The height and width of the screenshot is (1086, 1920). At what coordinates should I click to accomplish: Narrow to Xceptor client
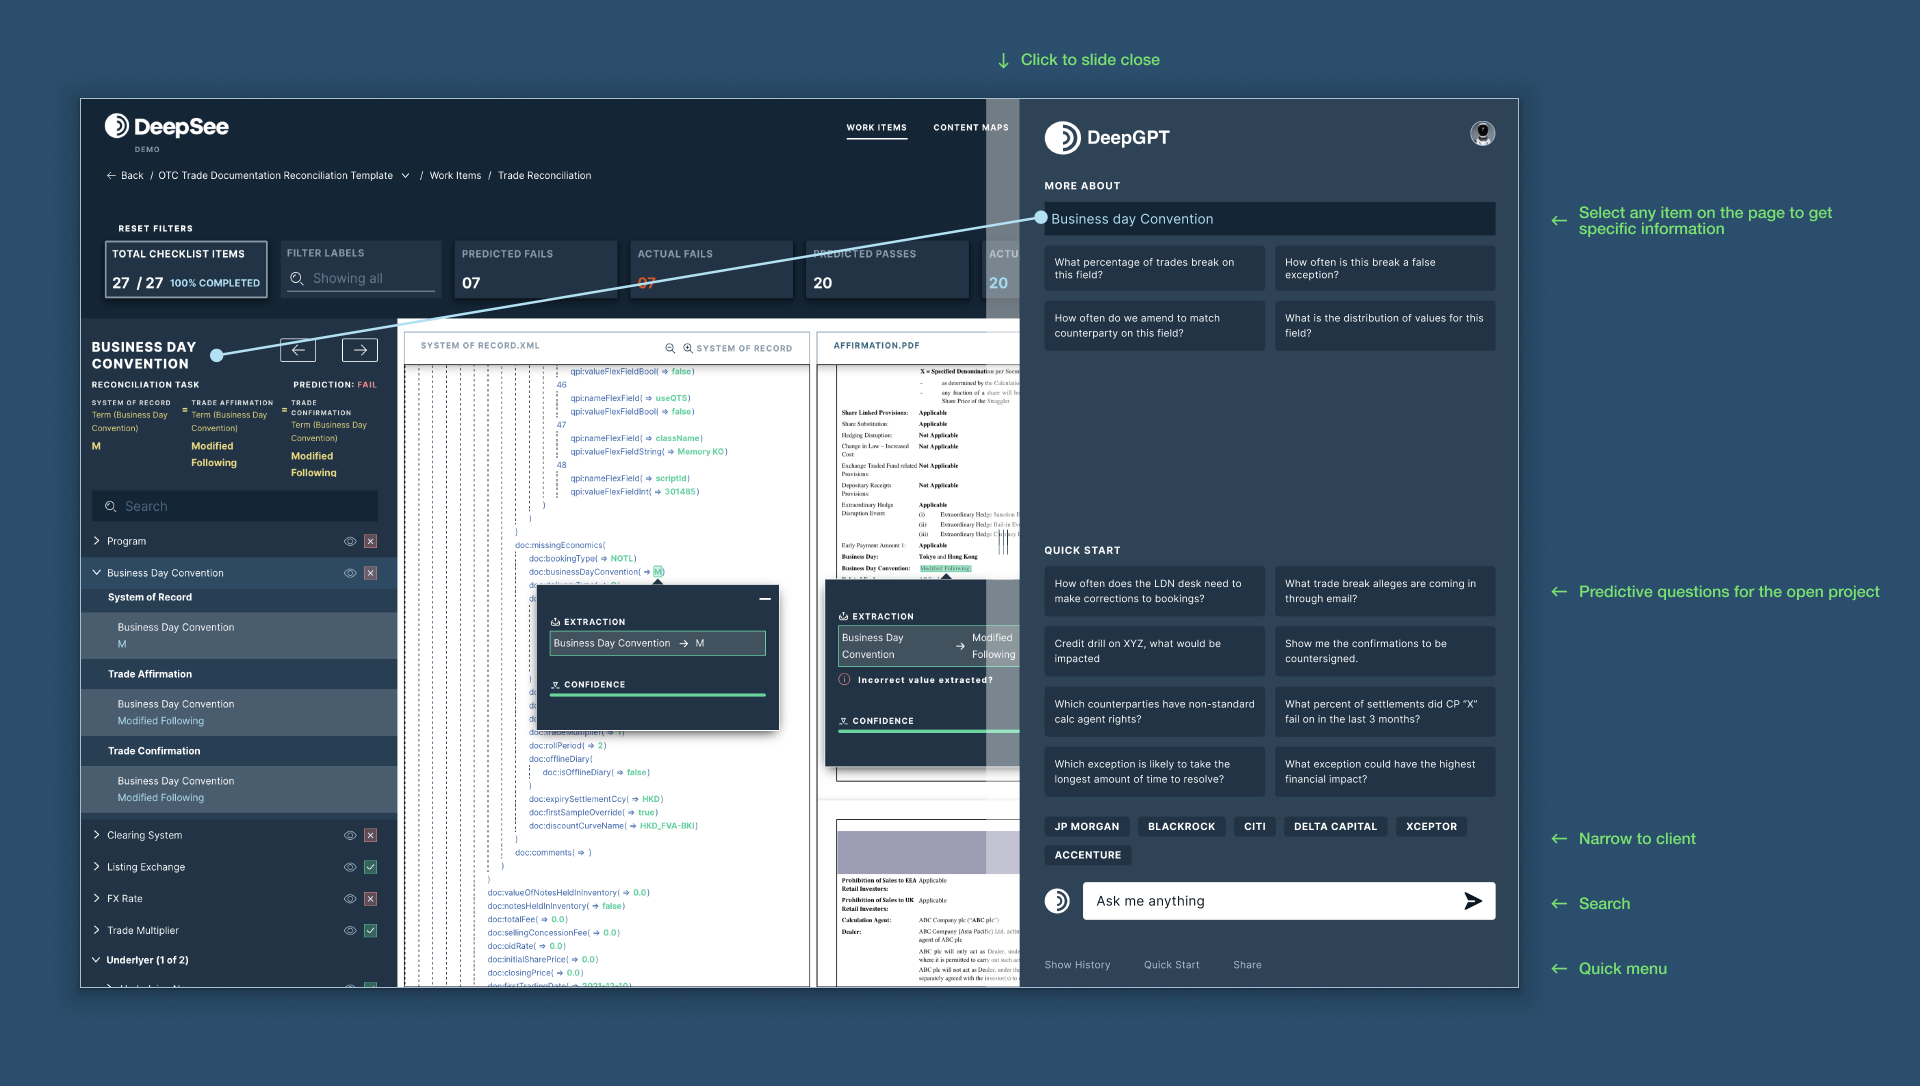pos(1431,827)
